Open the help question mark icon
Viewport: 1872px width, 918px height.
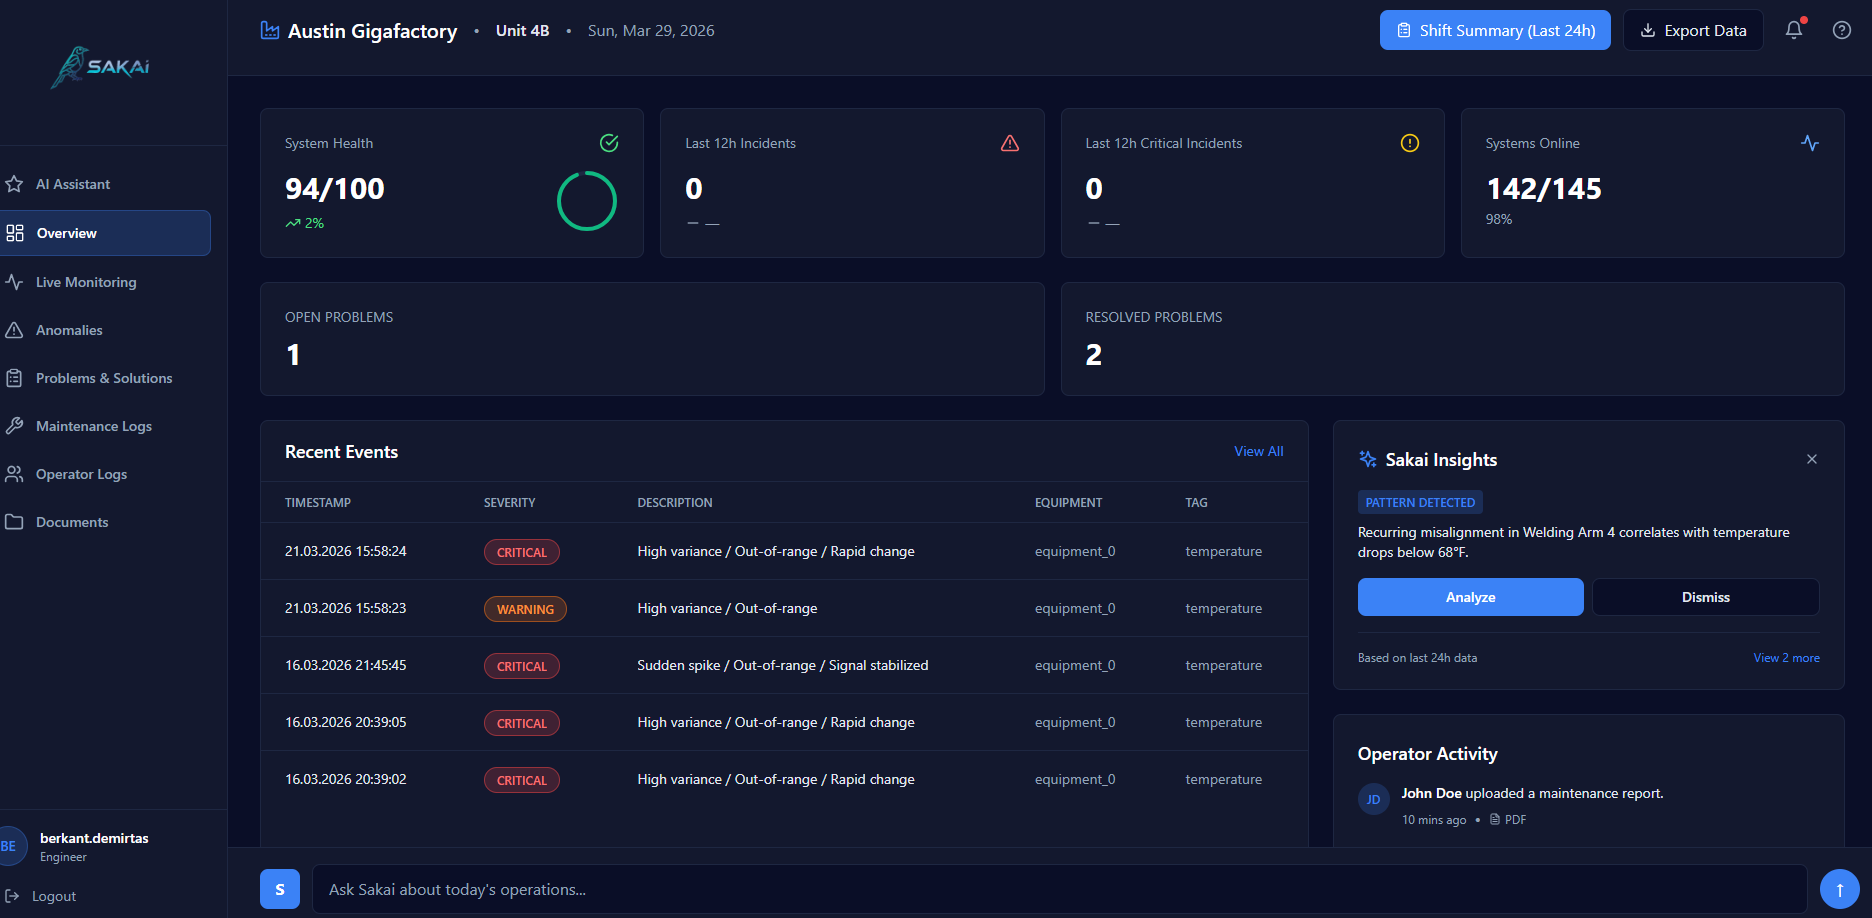coord(1841,30)
